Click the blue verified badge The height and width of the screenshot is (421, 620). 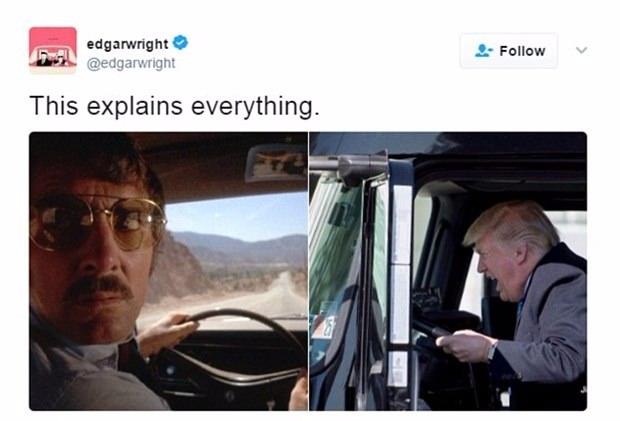pyautogui.click(x=181, y=42)
